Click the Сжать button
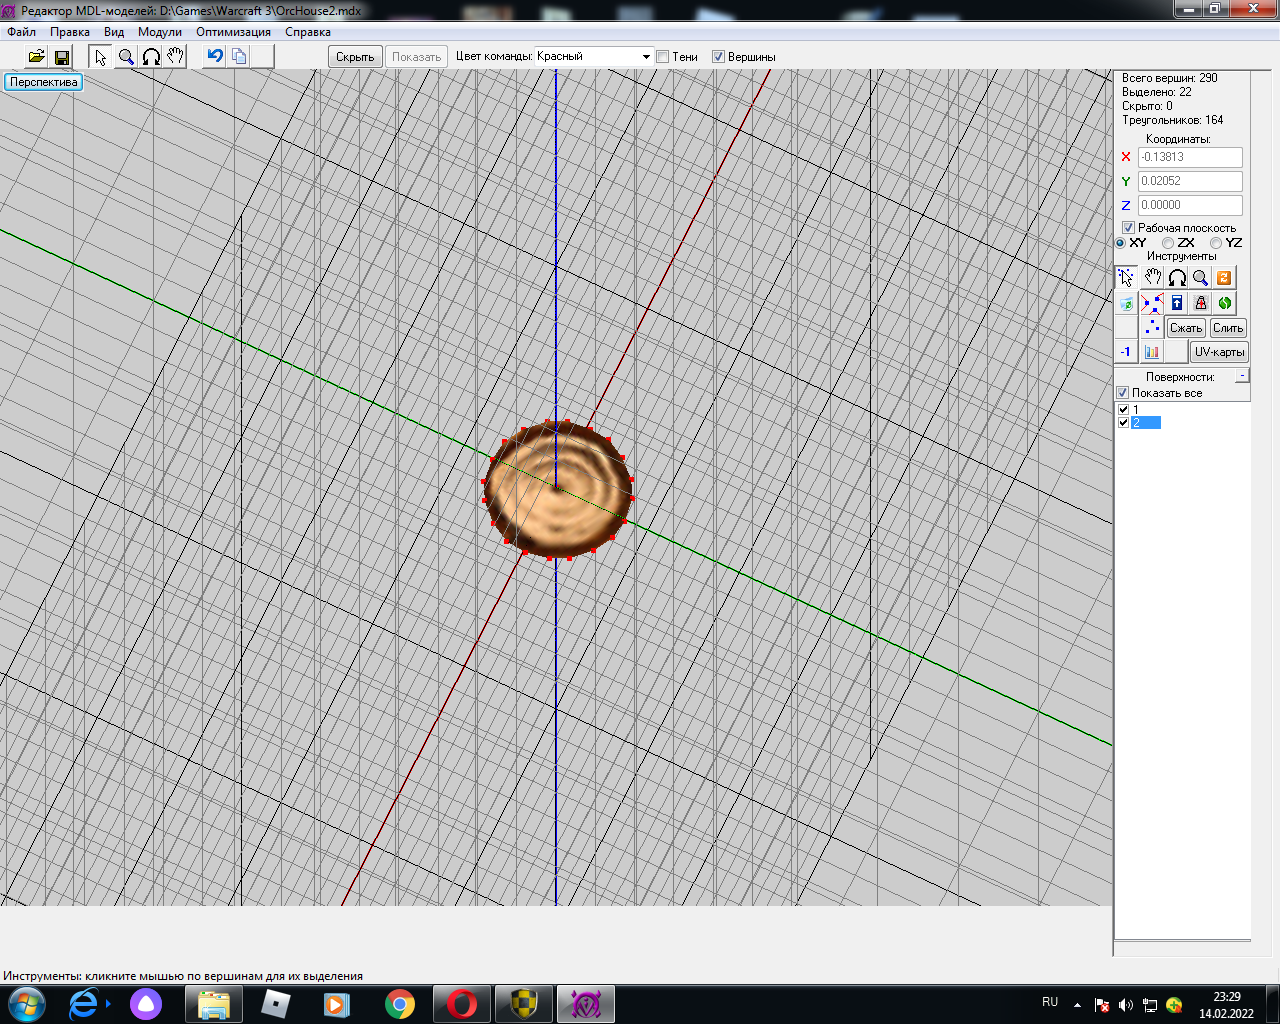1283x1025 pixels. (x=1186, y=328)
